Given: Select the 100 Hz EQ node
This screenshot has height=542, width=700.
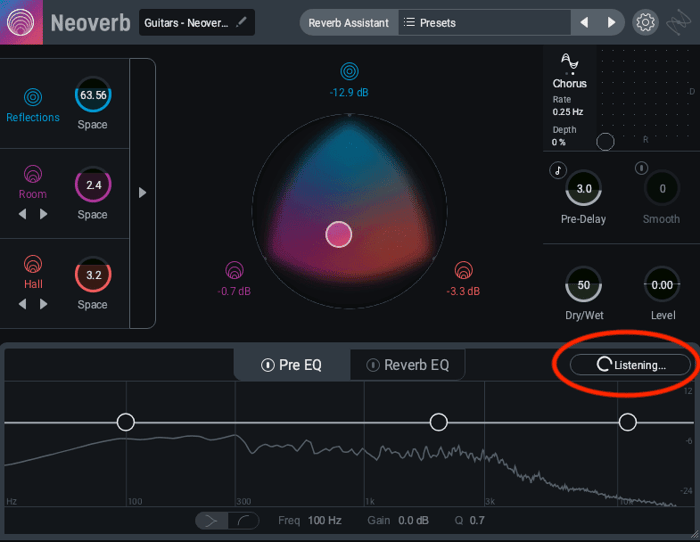Looking at the screenshot, I should click(x=126, y=422).
